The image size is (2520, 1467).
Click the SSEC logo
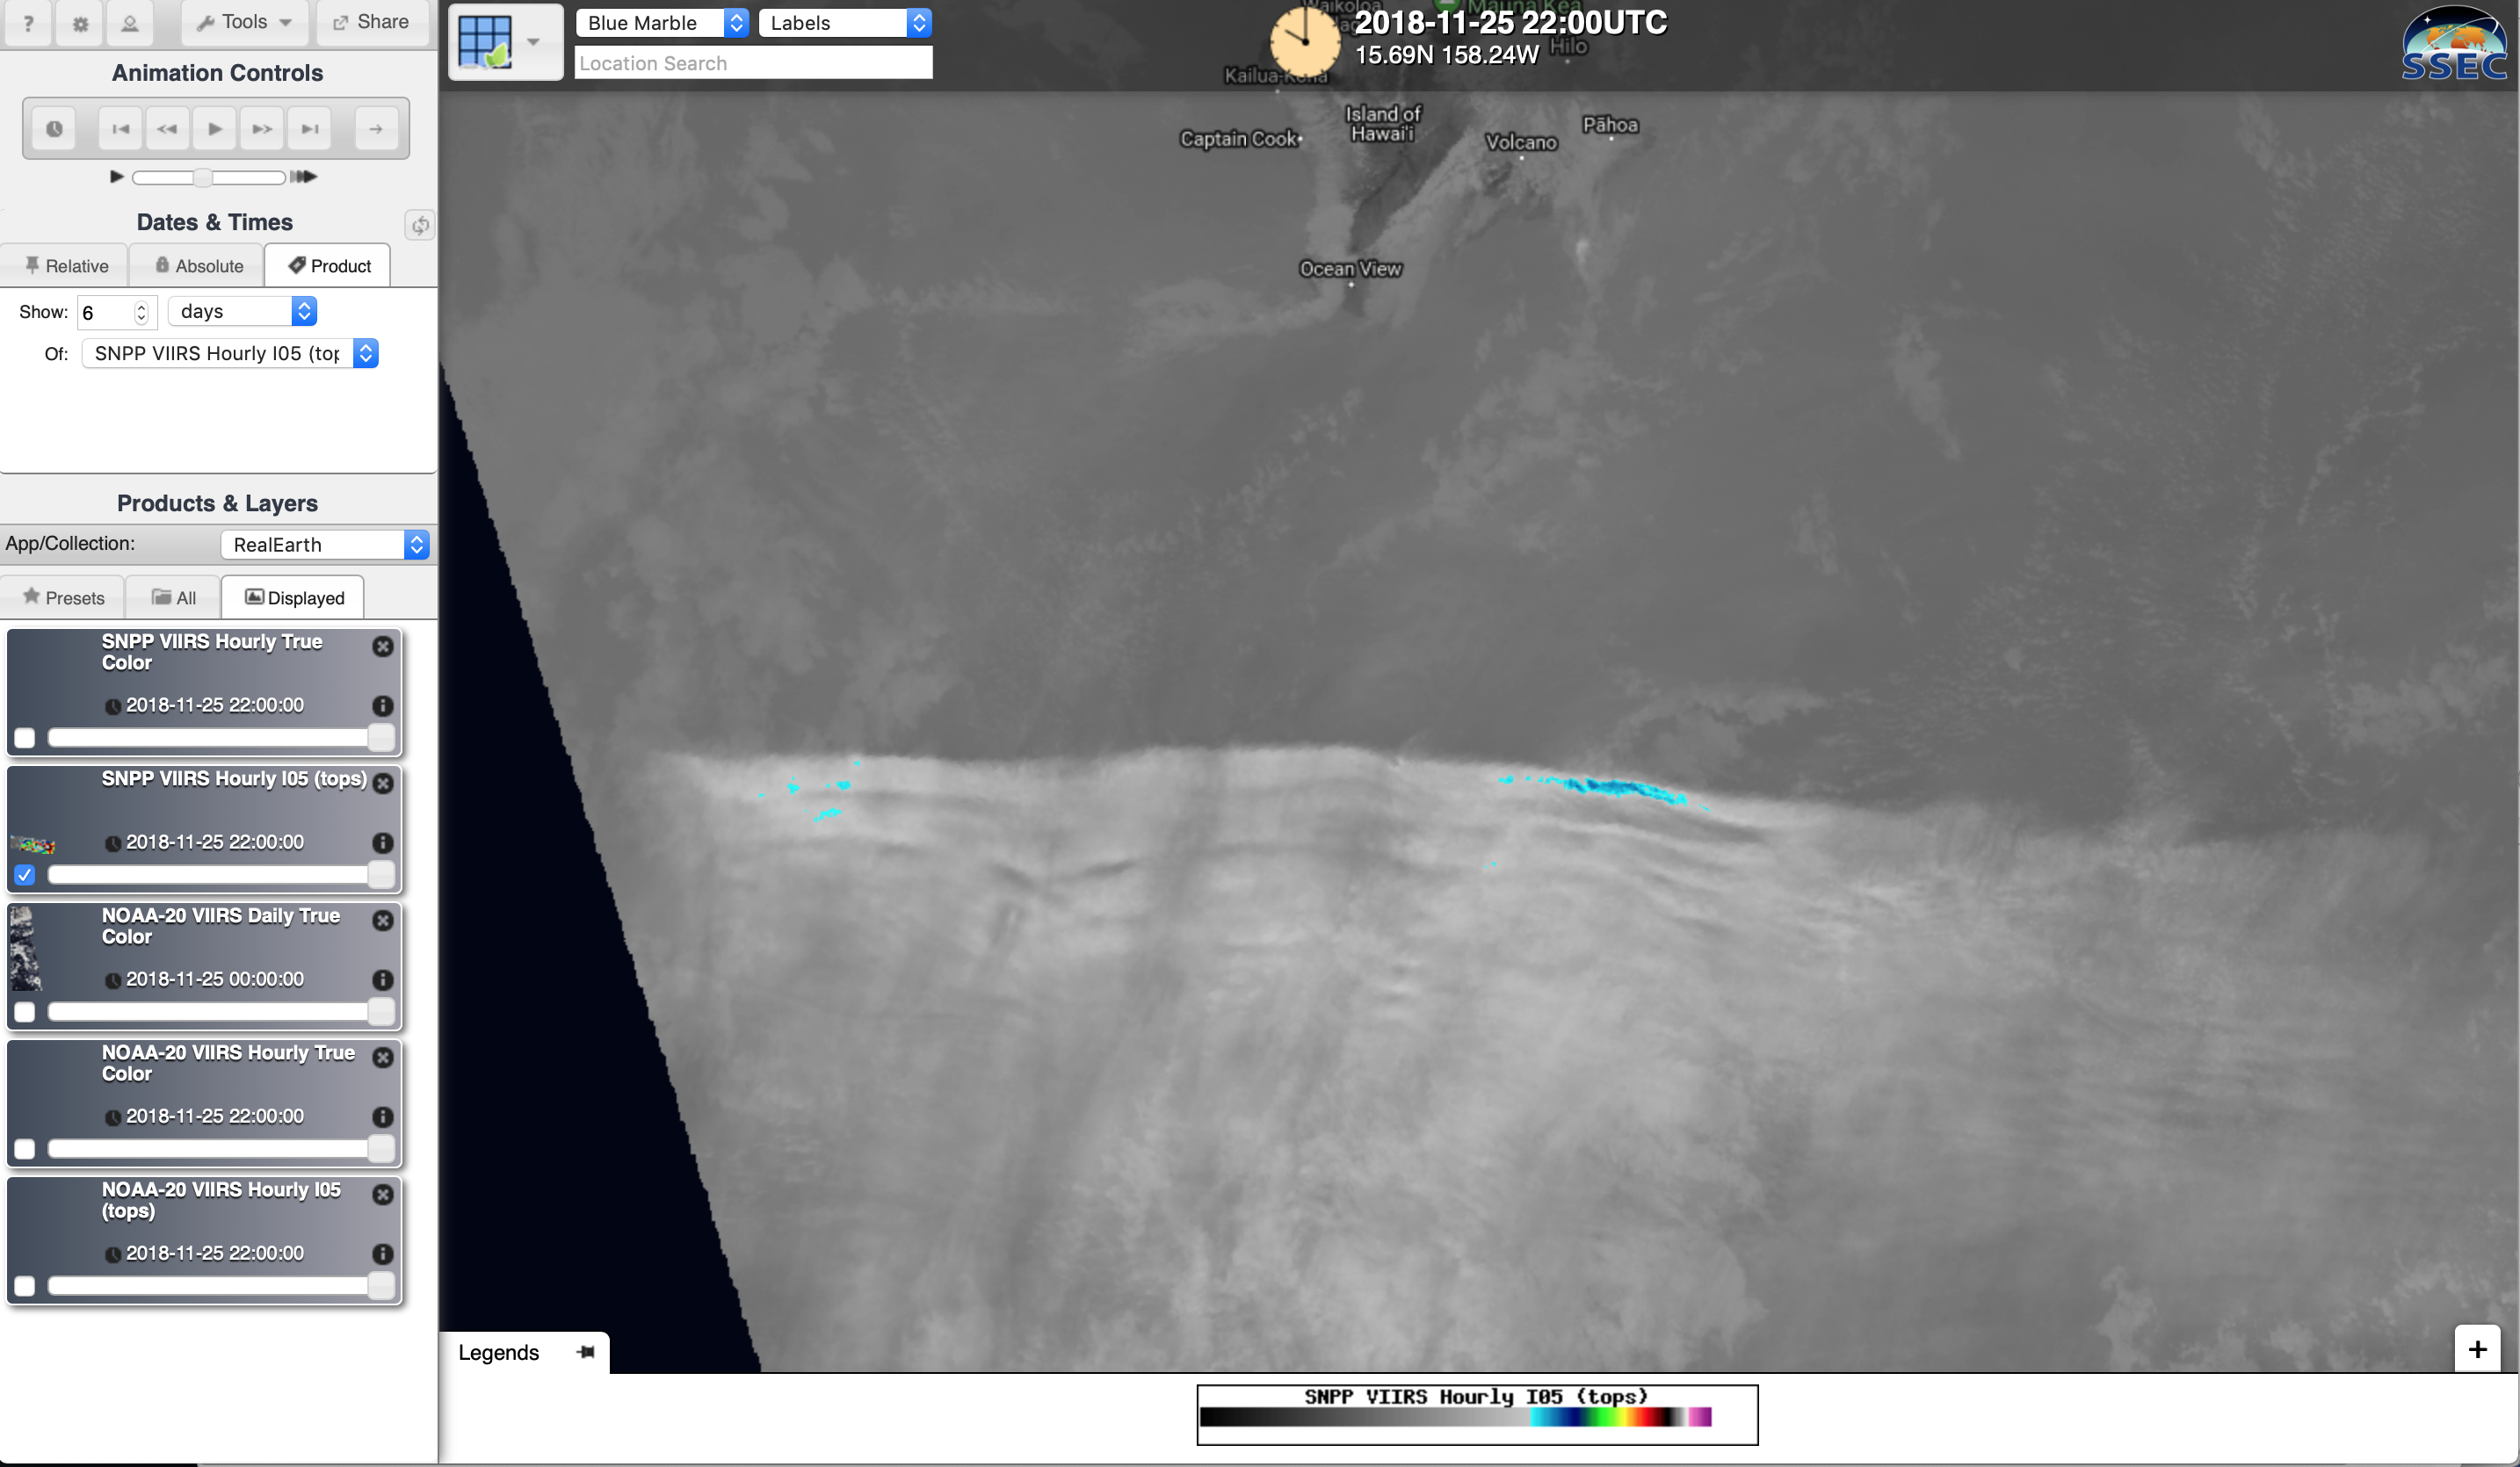tap(2455, 43)
